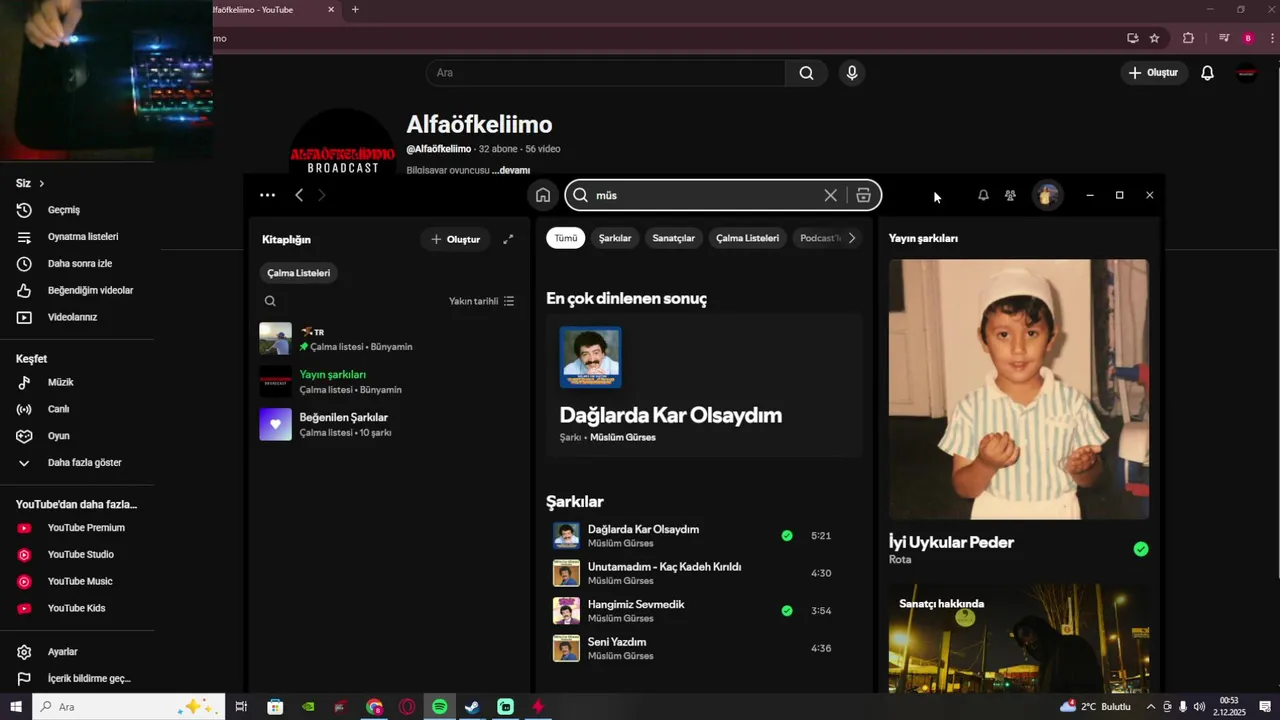Toggle saved checkmark for Dağlarda Kar Olsaydım
1280x720 pixels.
tap(787, 536)
